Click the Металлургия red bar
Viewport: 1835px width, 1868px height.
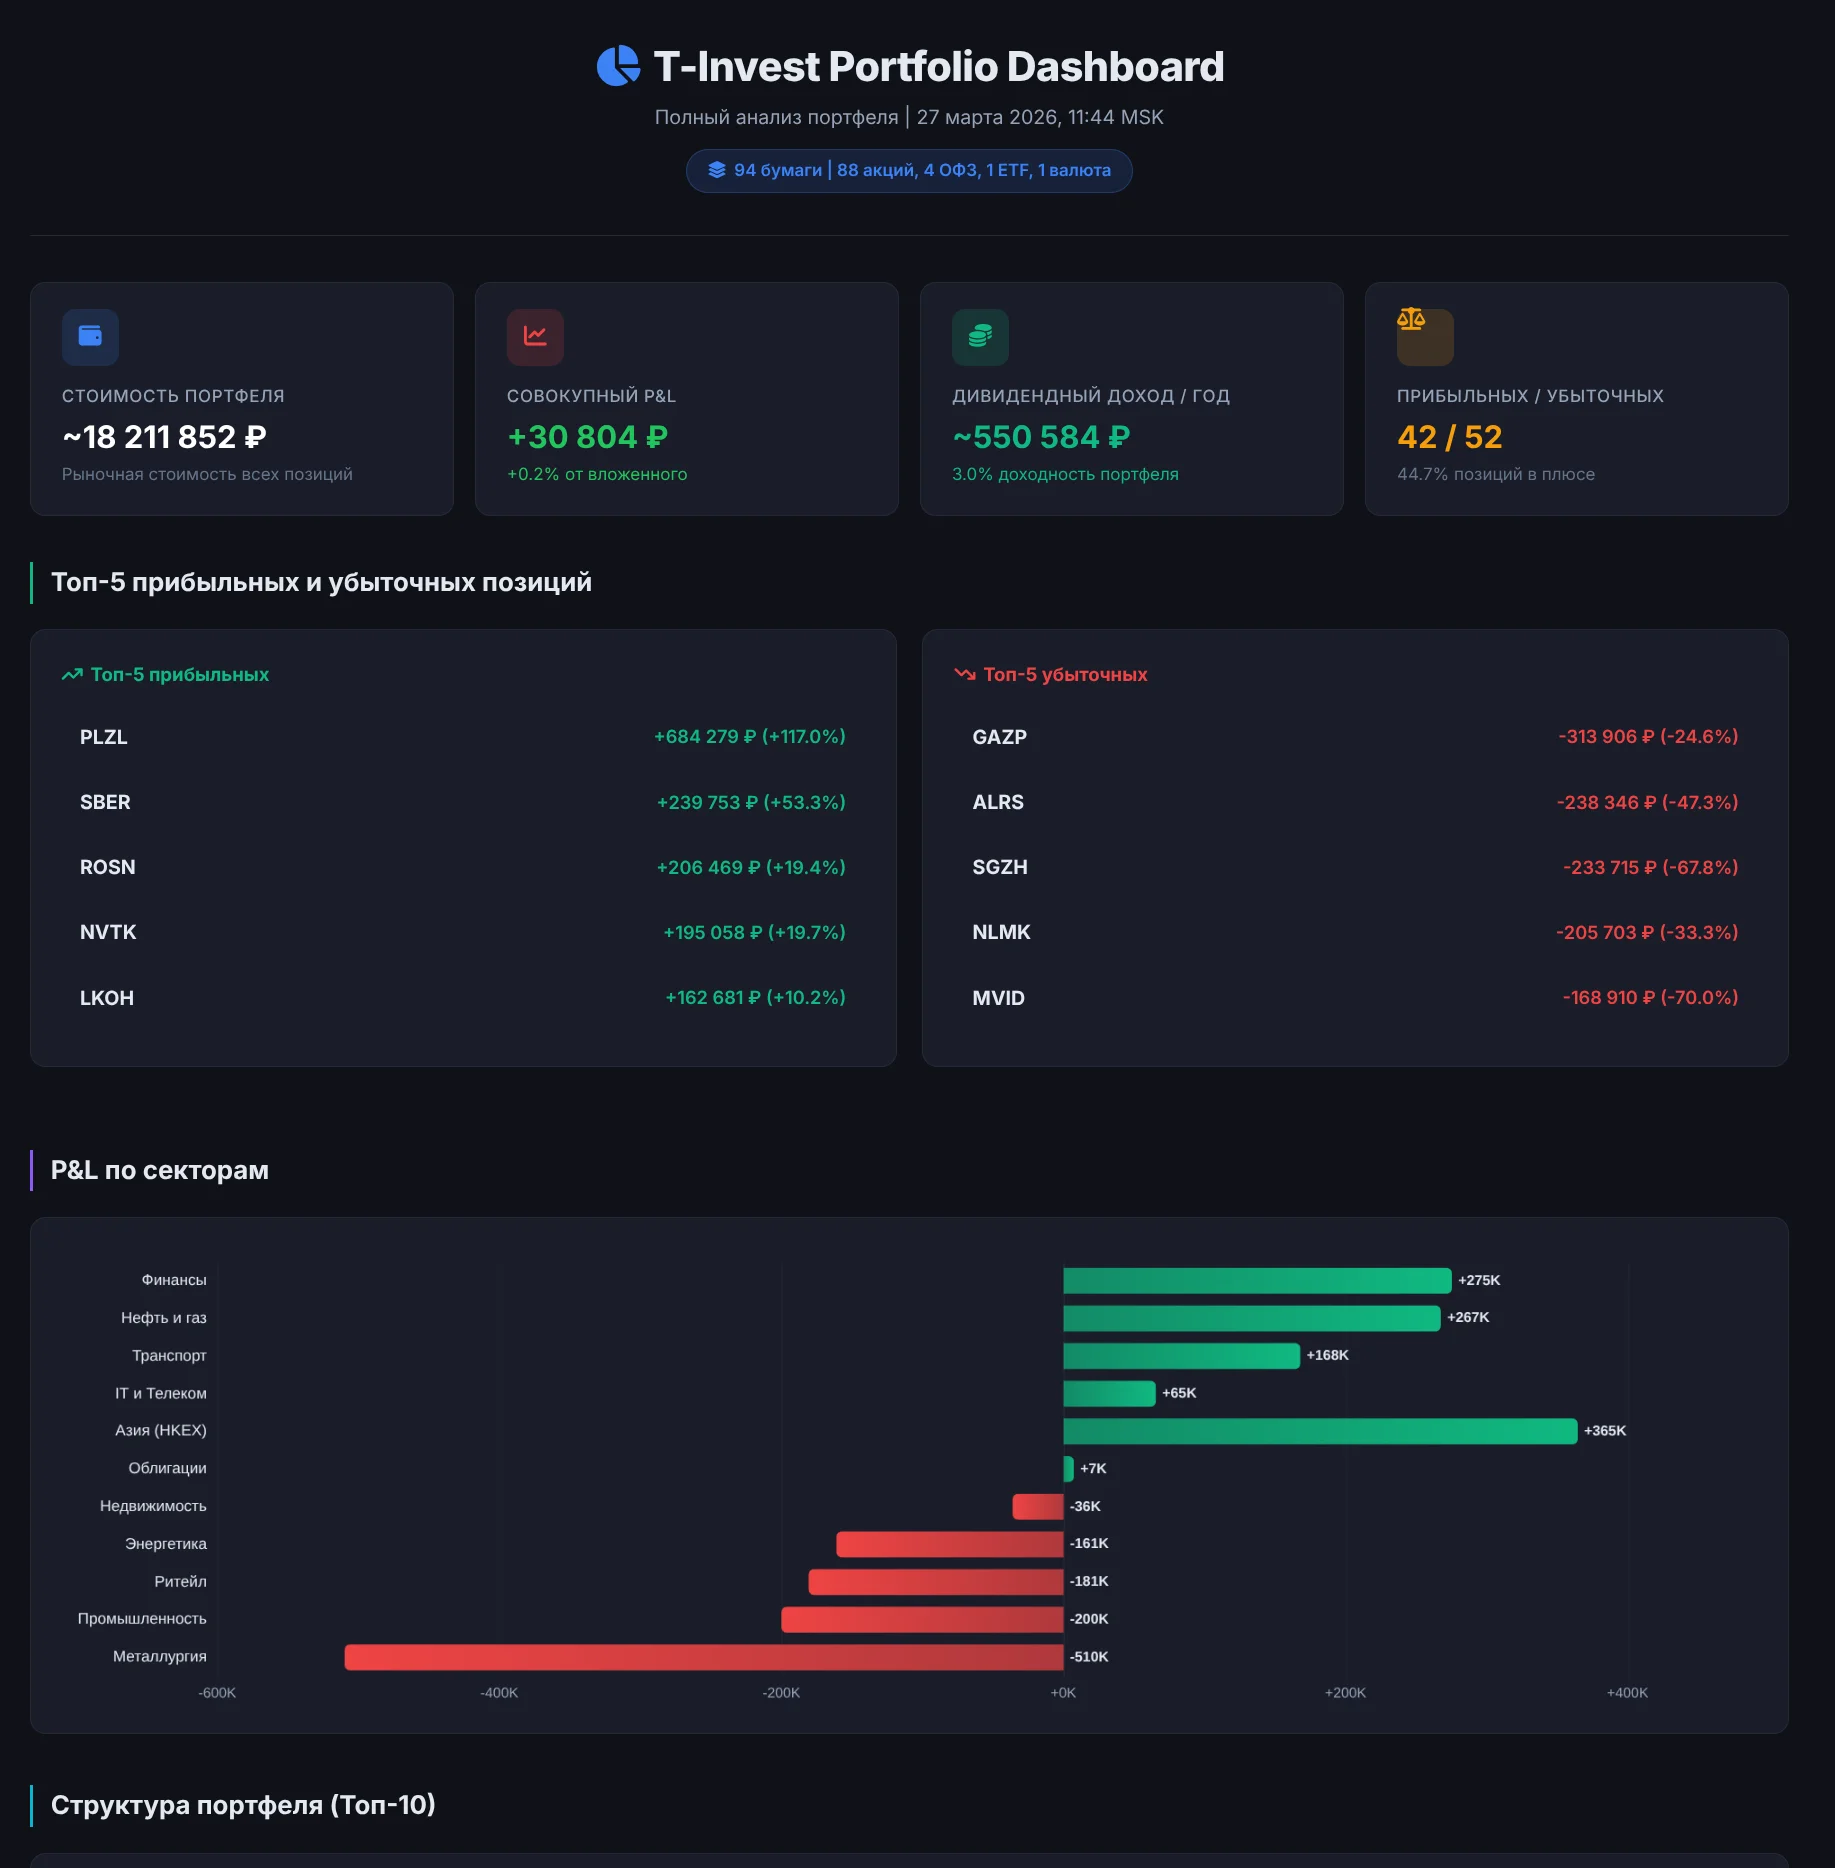click(x=703, y=1657)
